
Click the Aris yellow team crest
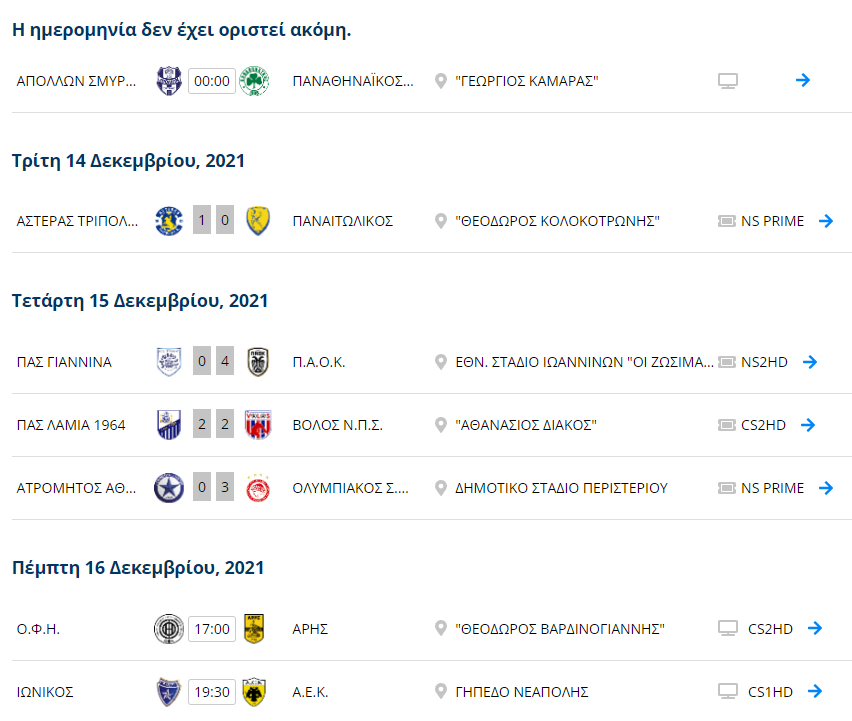255,629
